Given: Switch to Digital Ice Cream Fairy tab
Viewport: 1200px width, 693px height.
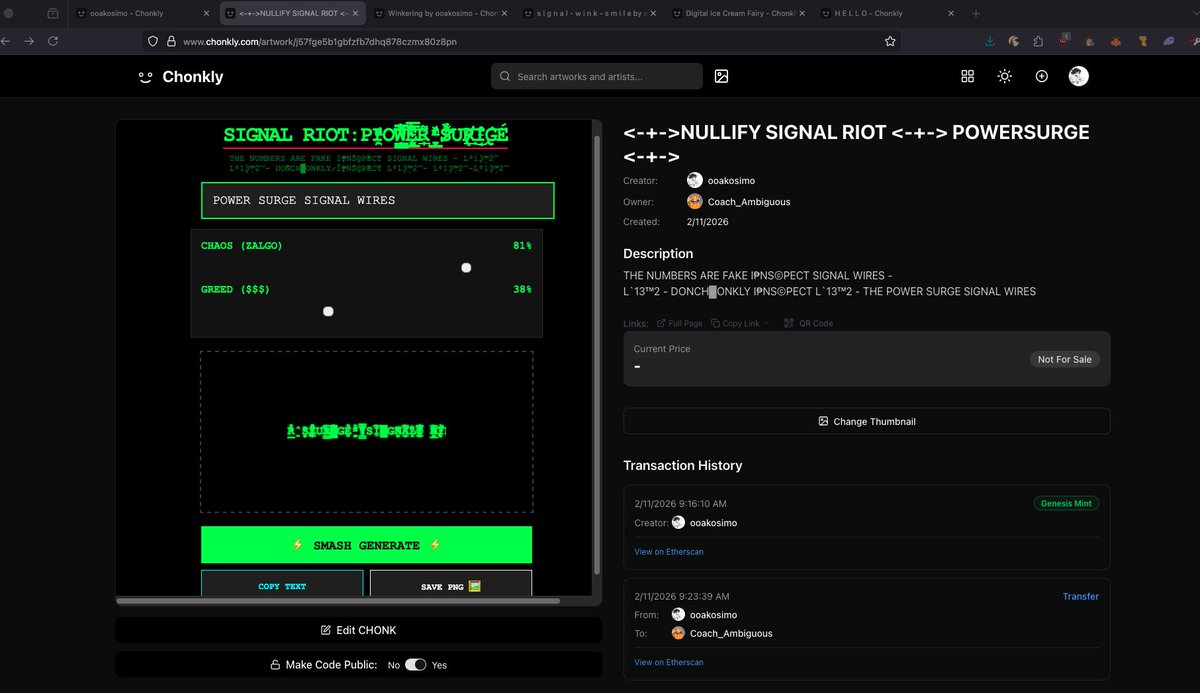Looking at the screenshot, I should [x=736, y=14].
